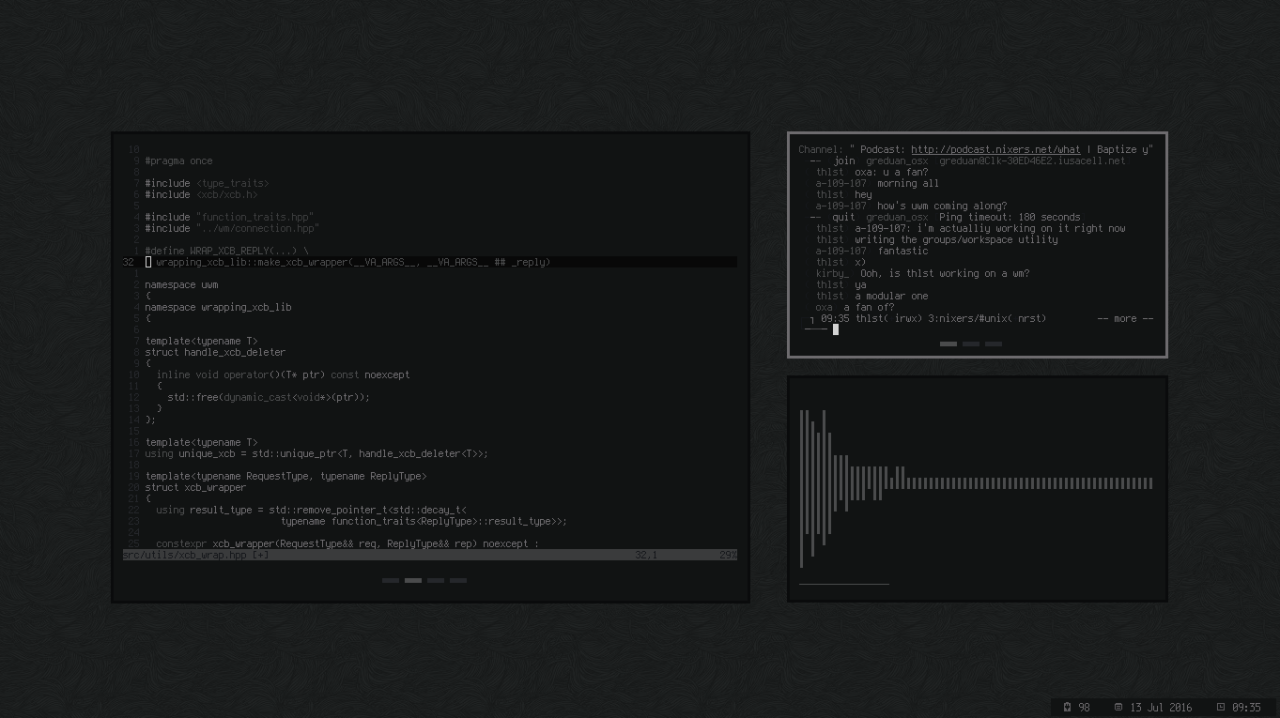Click the battery icon in status bar
Viewport: 1280px width, 718px height.
click(x=1067, y=707)
